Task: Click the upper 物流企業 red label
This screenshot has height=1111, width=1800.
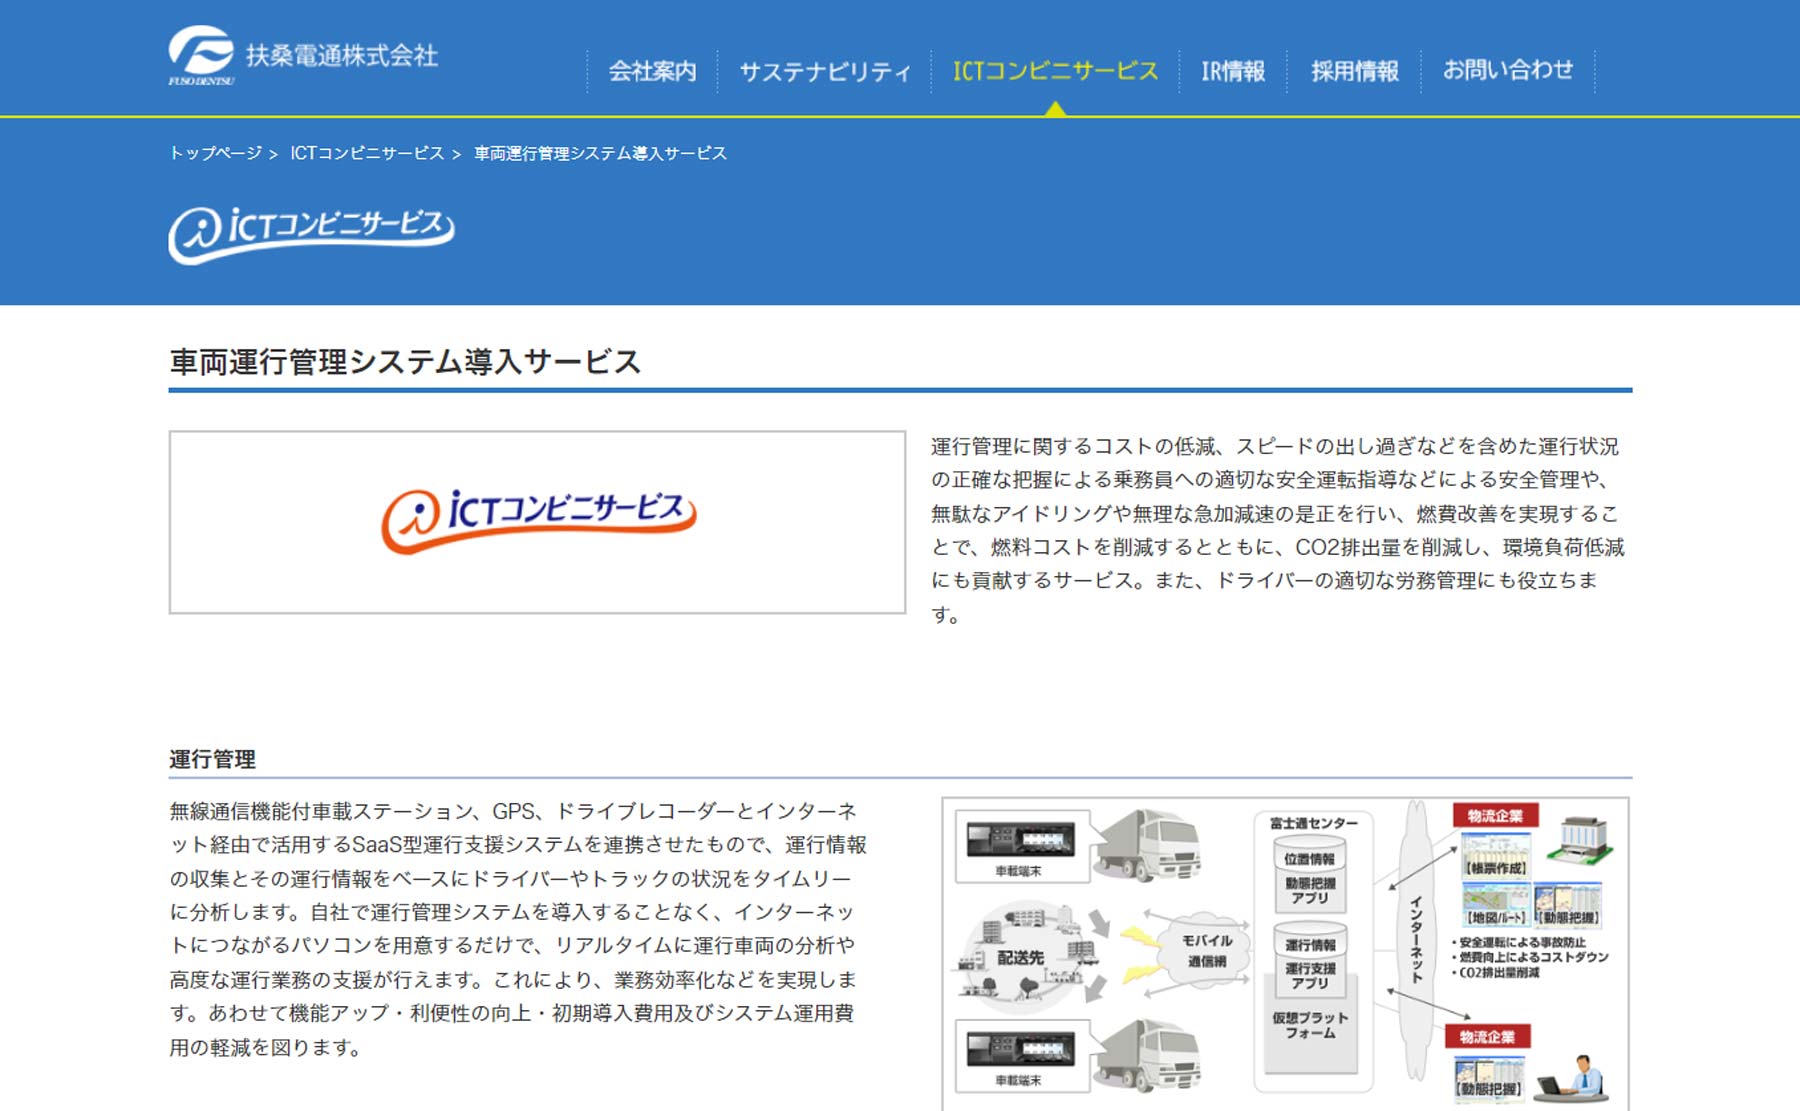Action: click(1495, 815)
